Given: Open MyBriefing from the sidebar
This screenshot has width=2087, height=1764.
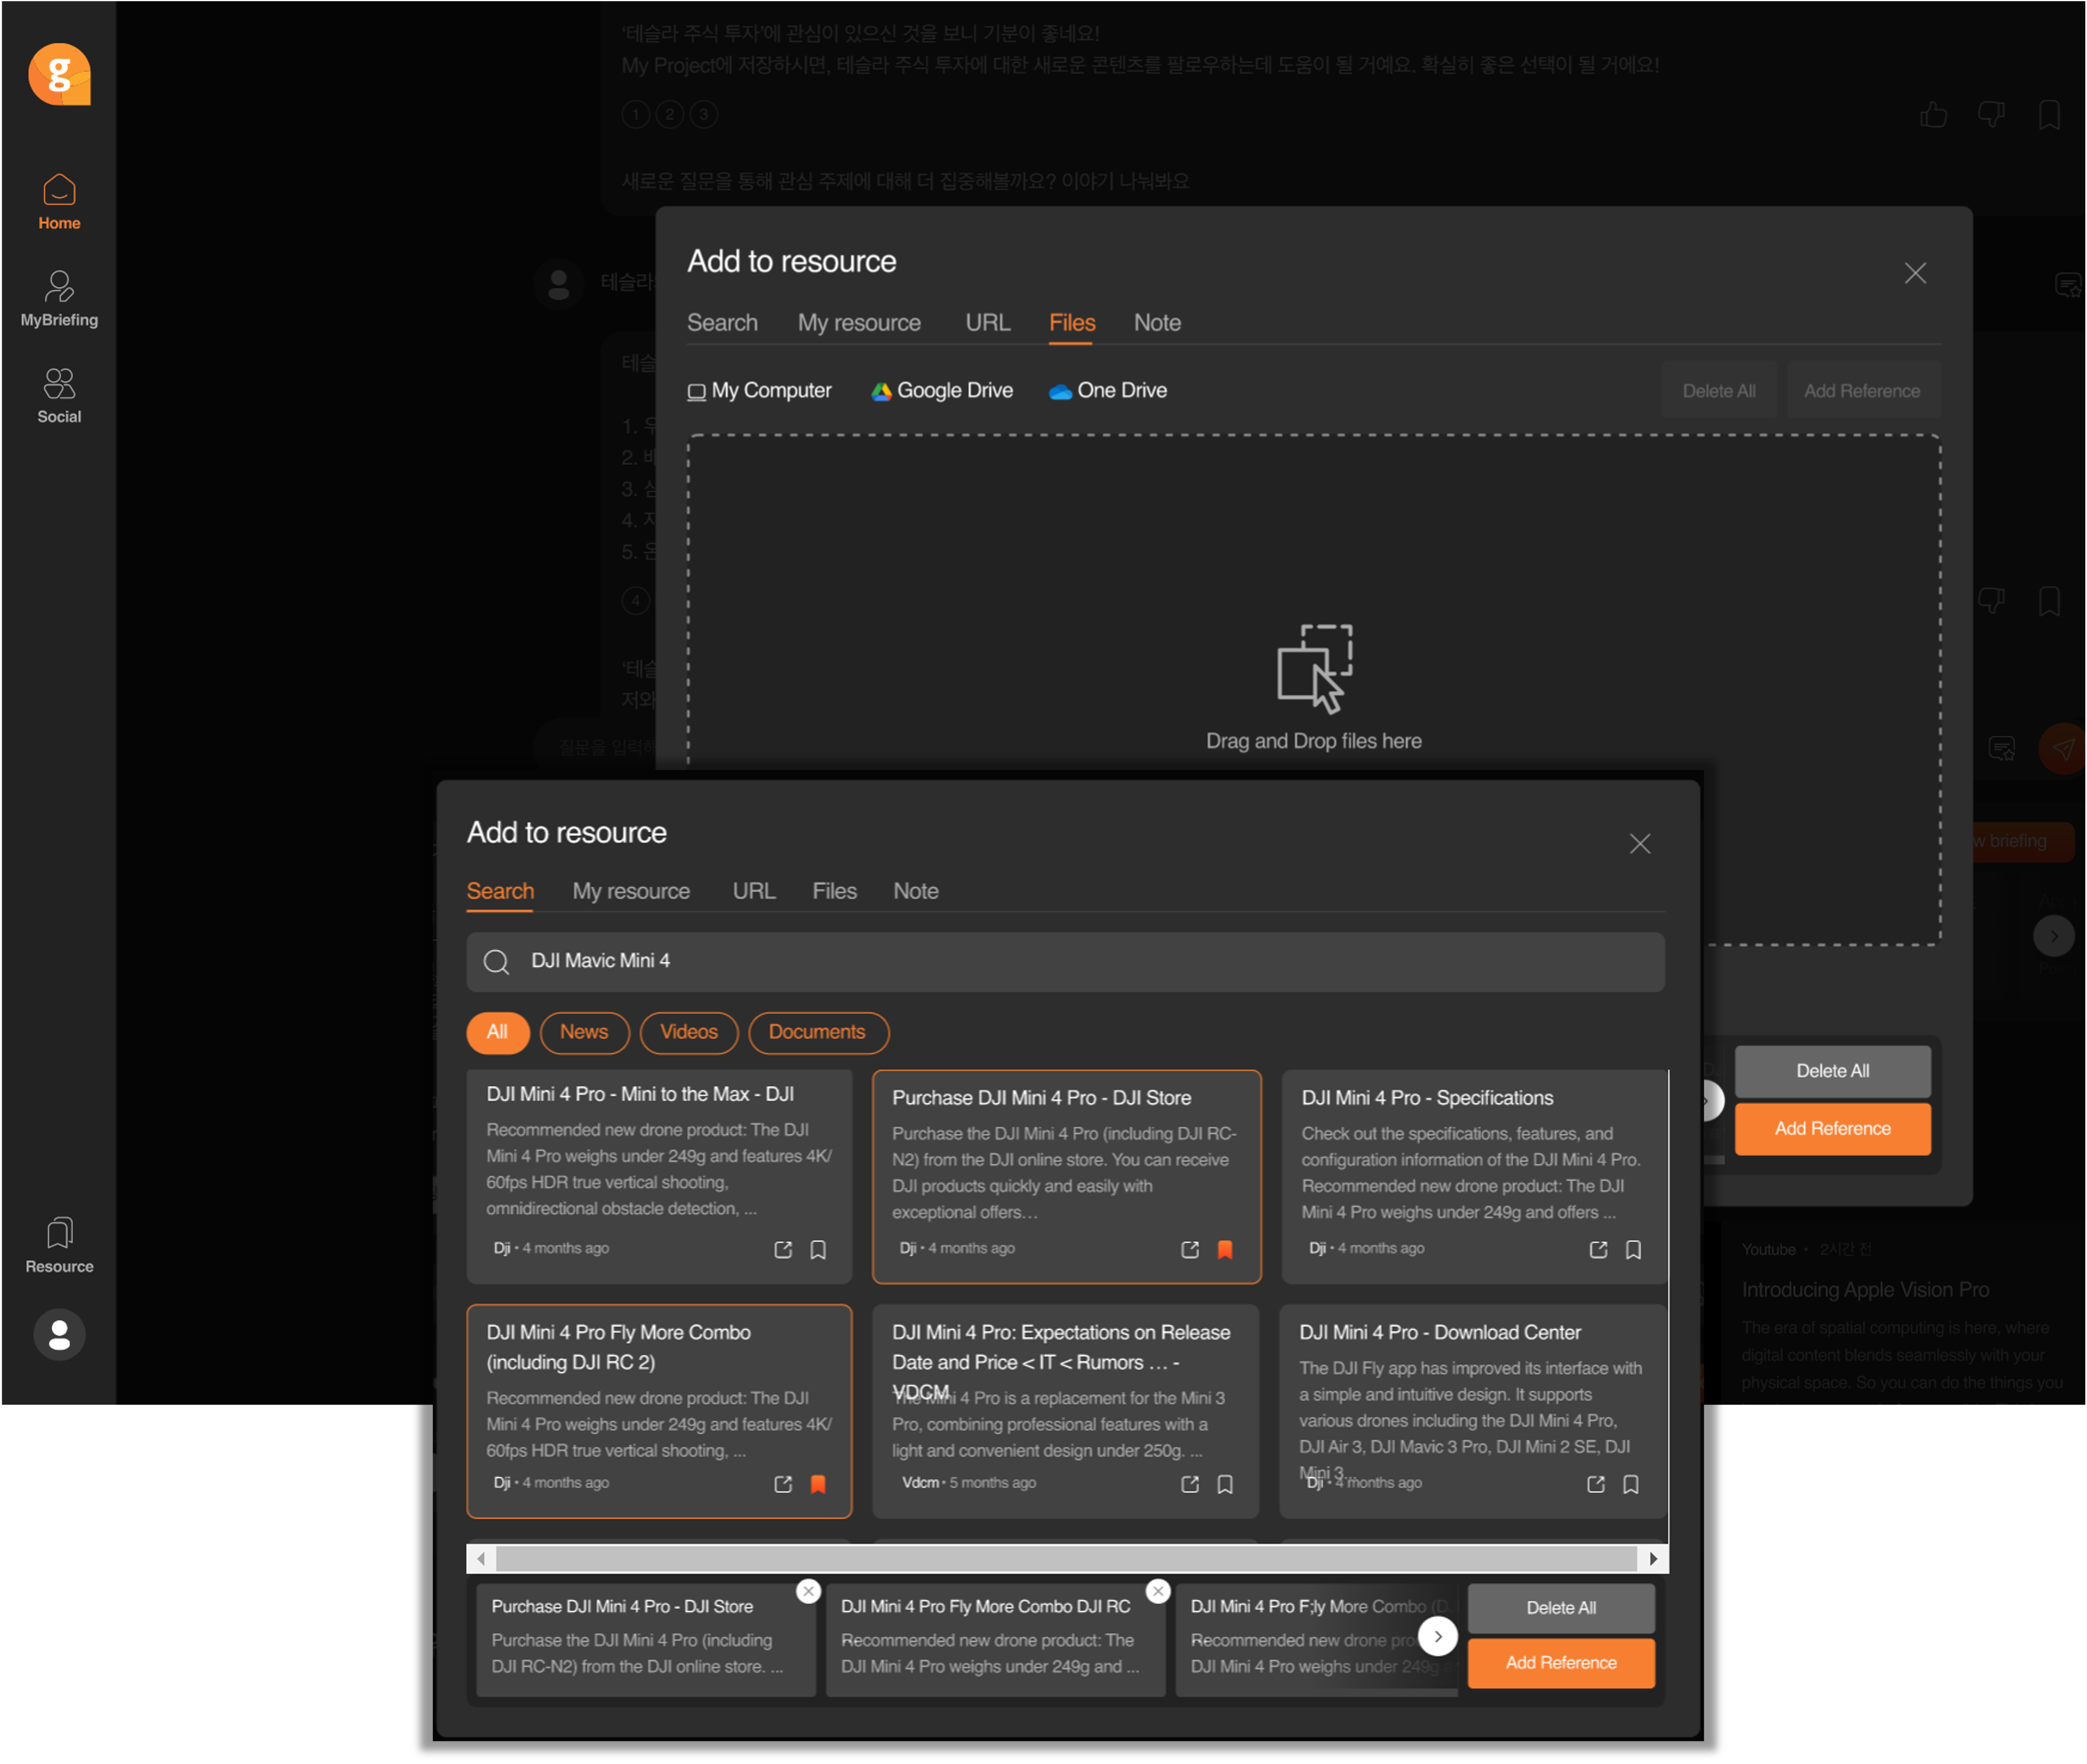Looking at the screenshot, I should 59,298.
